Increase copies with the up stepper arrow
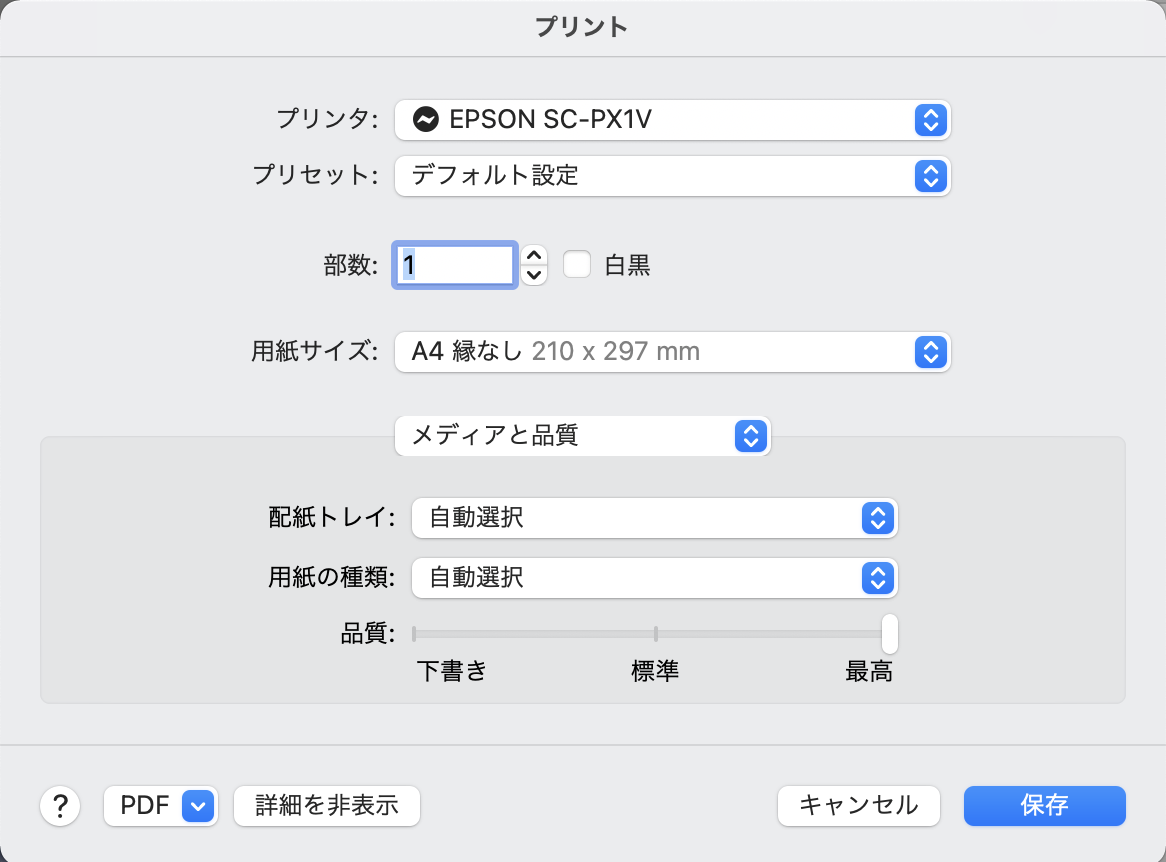The height and width of the screenshot is (862, 1166). click(x=535, y=254)
